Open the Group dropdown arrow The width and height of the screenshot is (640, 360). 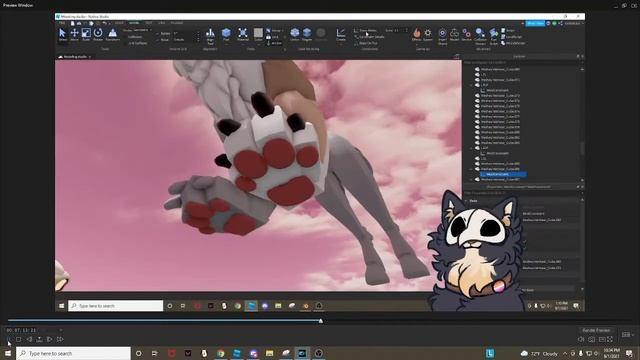(x=282, y=31)
